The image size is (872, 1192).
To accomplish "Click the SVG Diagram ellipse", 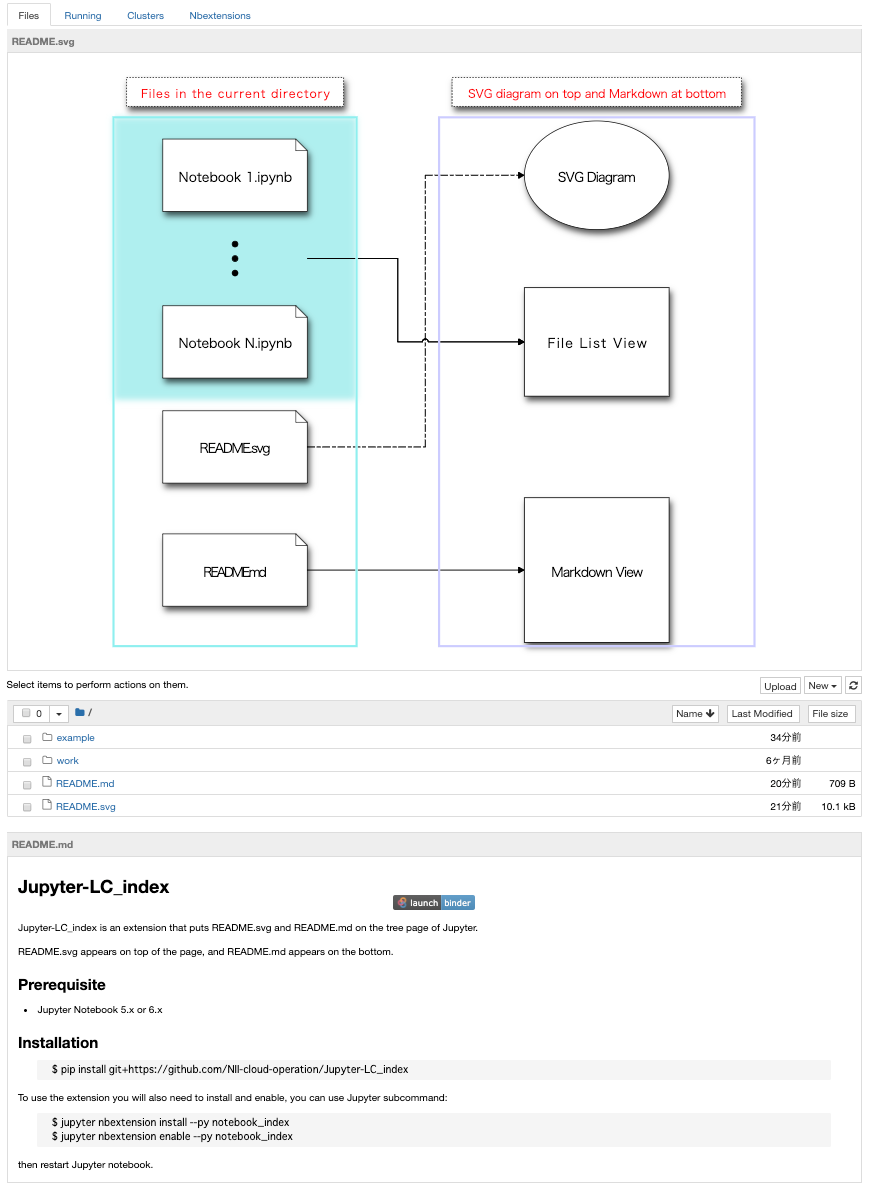I will (x=597, y=176).
